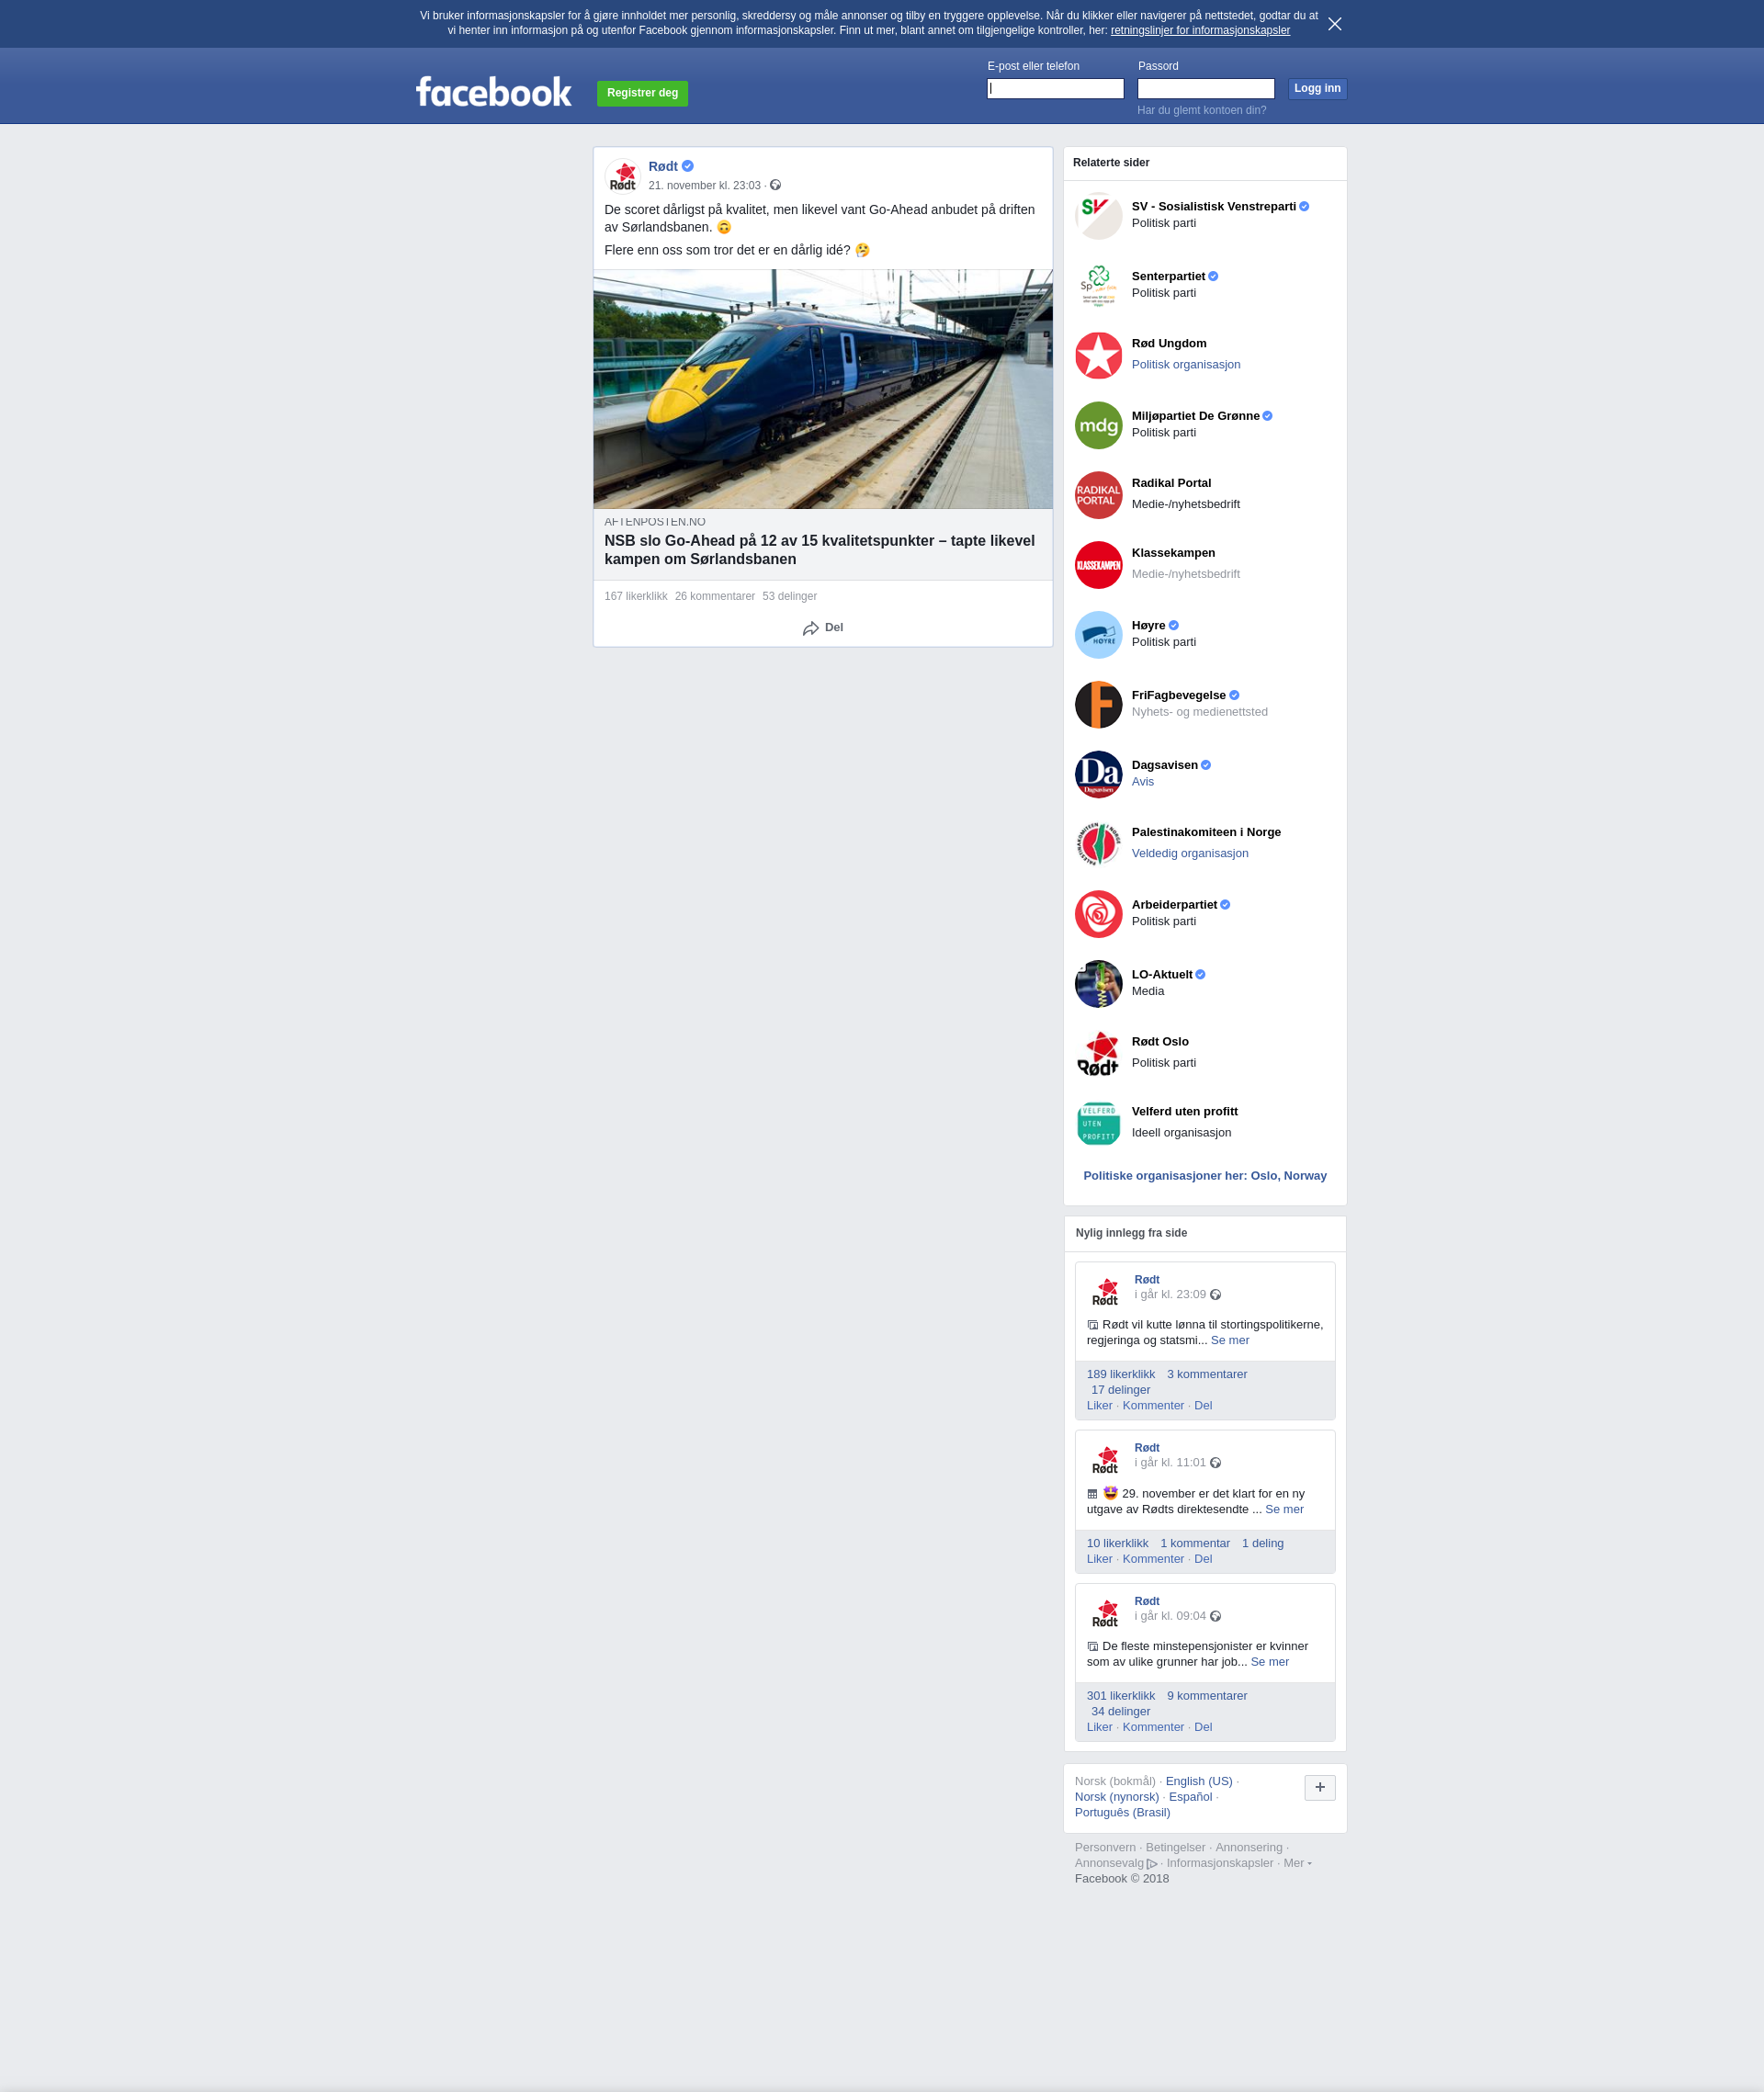
Task: Click the Facebook logo in header
Action: coord(493,92)
